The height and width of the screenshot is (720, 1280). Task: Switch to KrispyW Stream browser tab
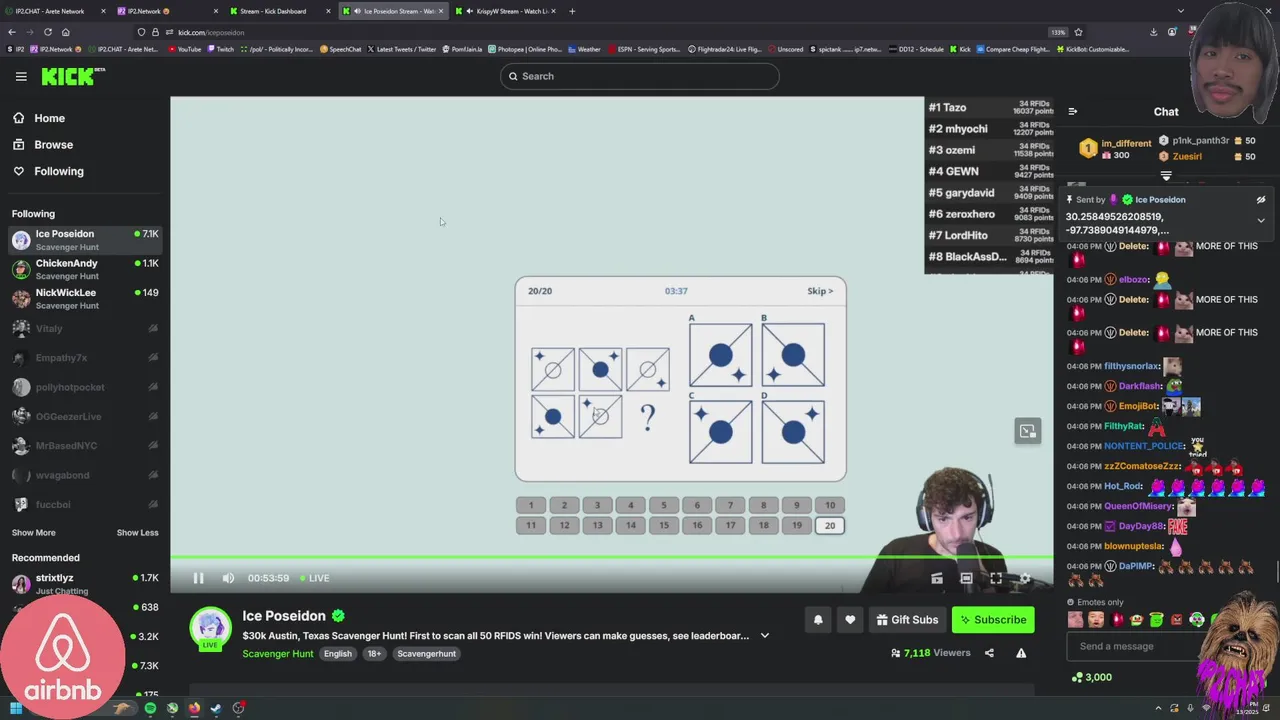(x=505, y=11)
